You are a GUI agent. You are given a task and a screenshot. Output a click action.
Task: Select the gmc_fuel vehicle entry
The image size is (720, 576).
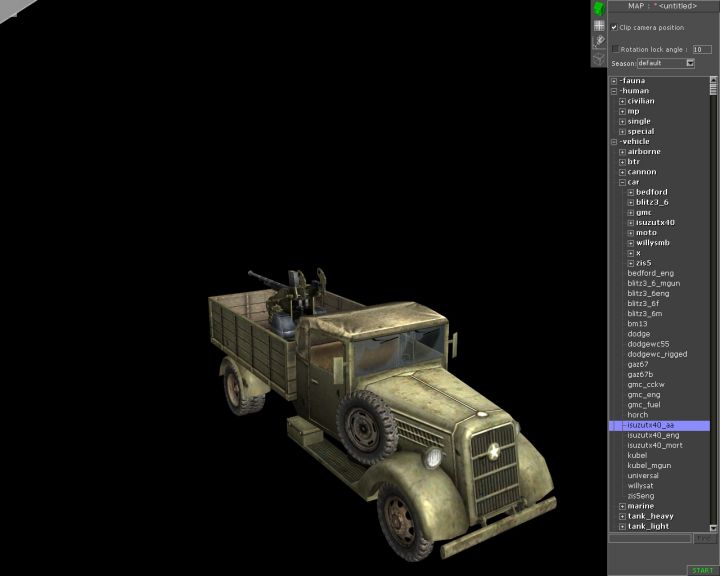coord(644,404)
